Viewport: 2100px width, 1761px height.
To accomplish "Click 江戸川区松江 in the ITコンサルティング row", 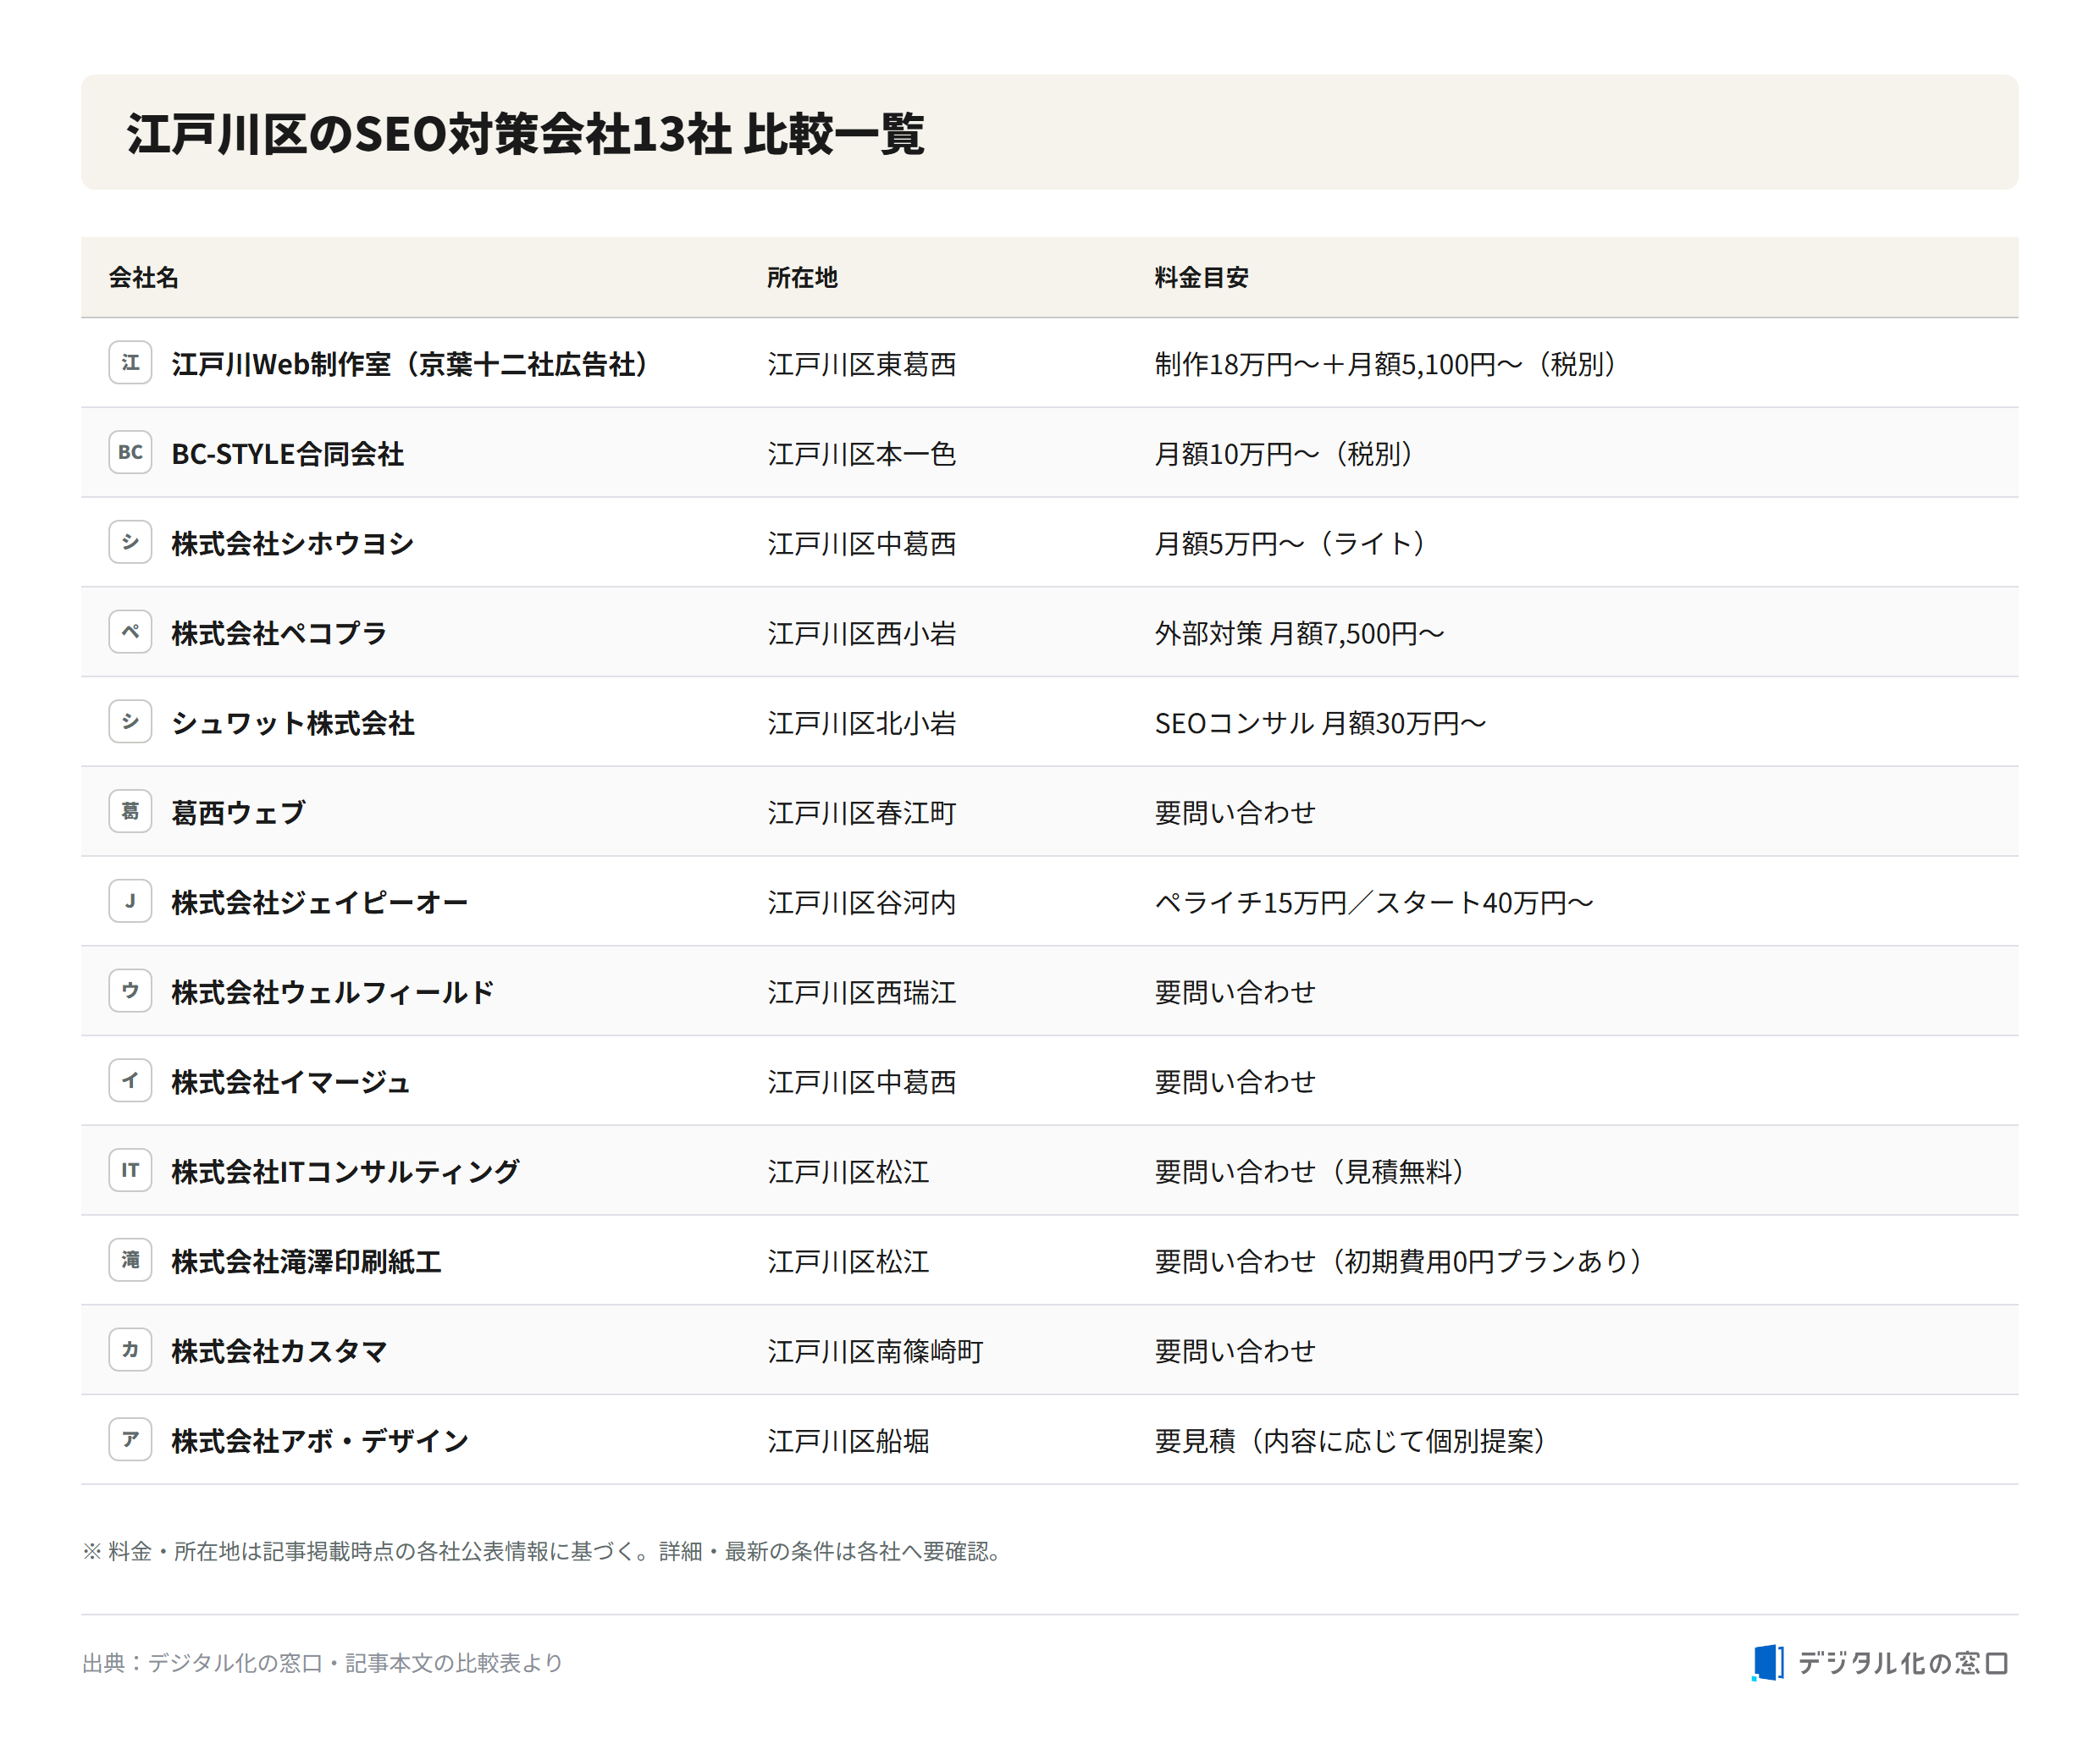I will (x=849, y=1172).
